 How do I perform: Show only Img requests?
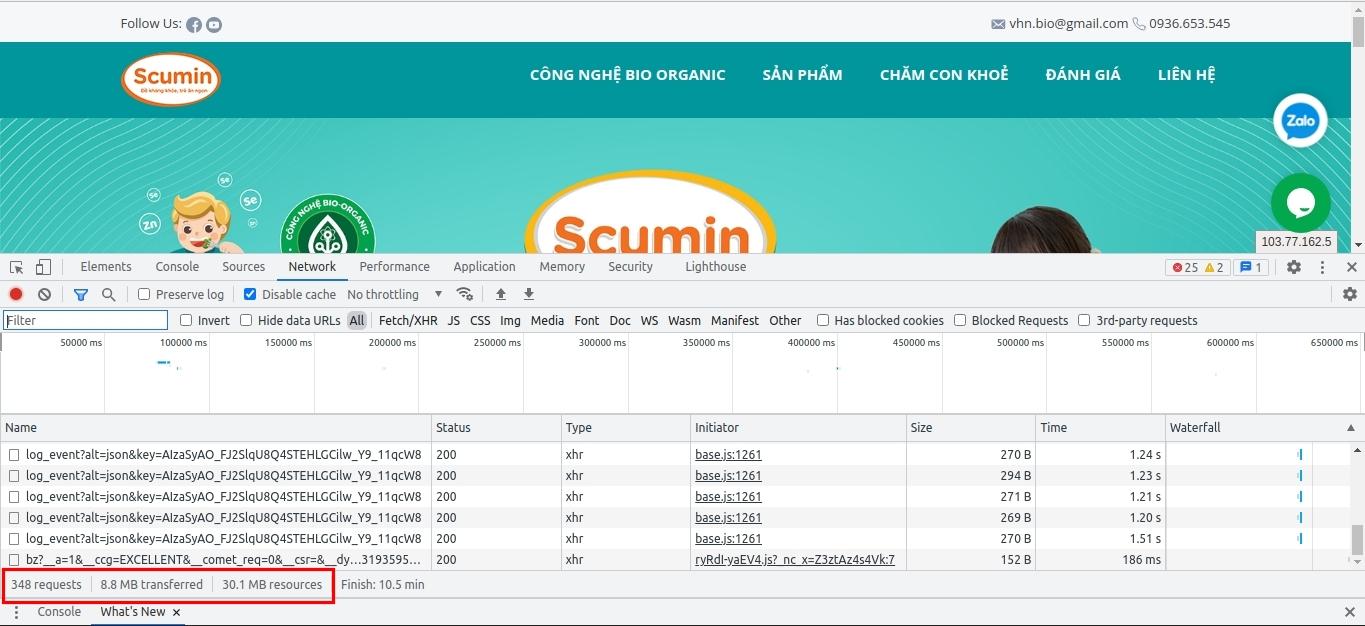coord(510,320)
